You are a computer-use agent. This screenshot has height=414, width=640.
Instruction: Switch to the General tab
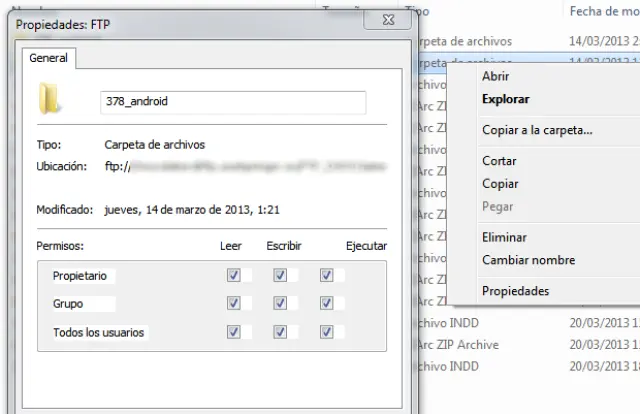coord(48,59)
